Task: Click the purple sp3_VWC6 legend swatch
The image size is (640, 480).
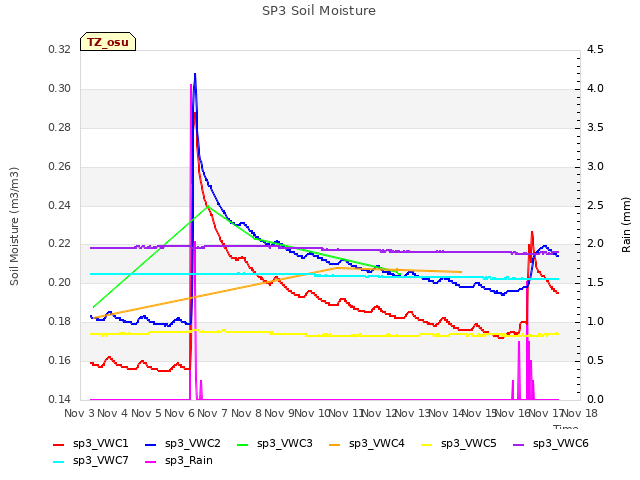Action: coord(519,445)
